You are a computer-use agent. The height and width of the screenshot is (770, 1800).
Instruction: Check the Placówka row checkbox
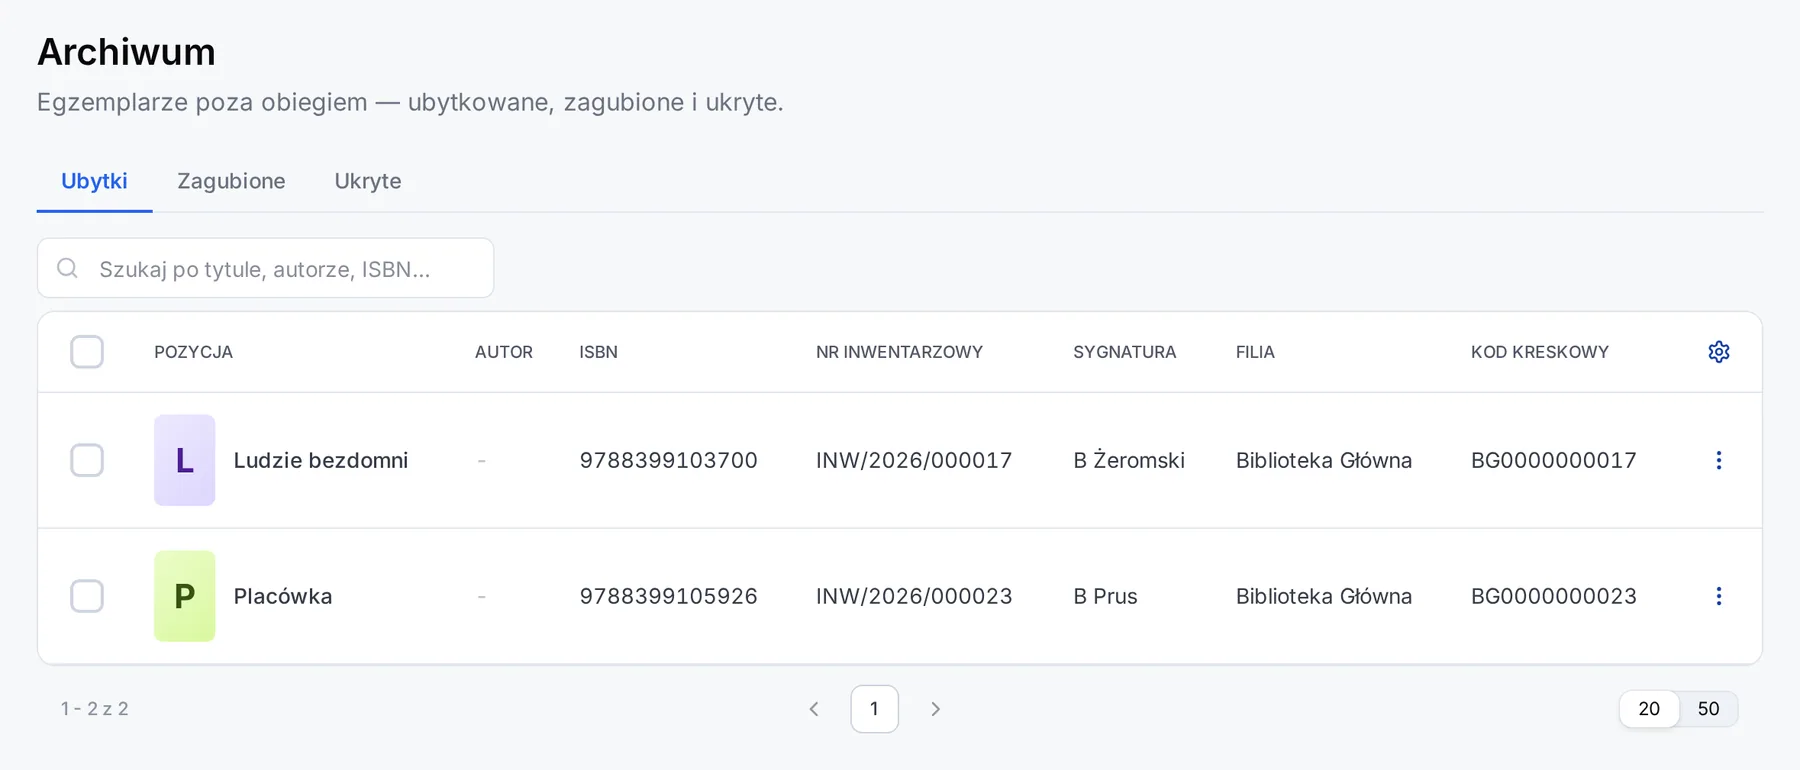(x=87, y=596)
